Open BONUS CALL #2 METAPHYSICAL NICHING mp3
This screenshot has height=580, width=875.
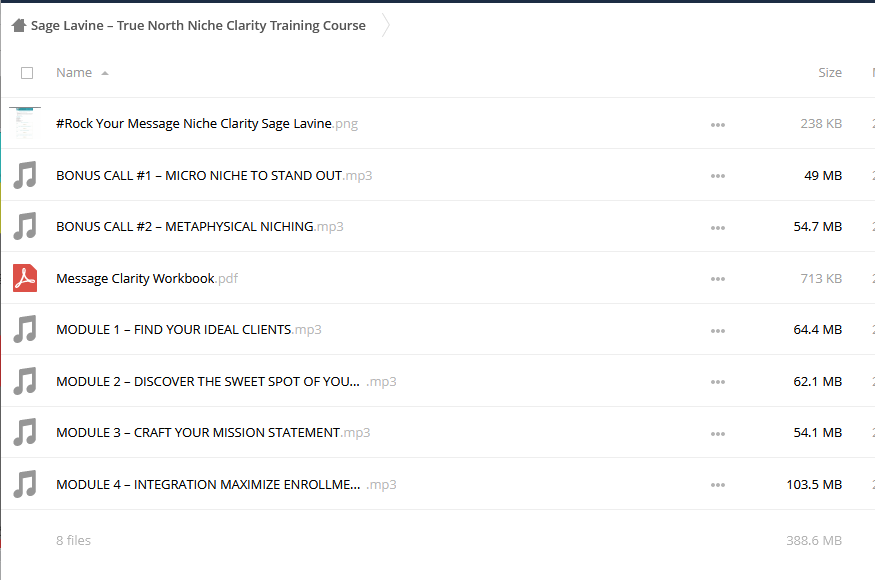click(200, 226)
